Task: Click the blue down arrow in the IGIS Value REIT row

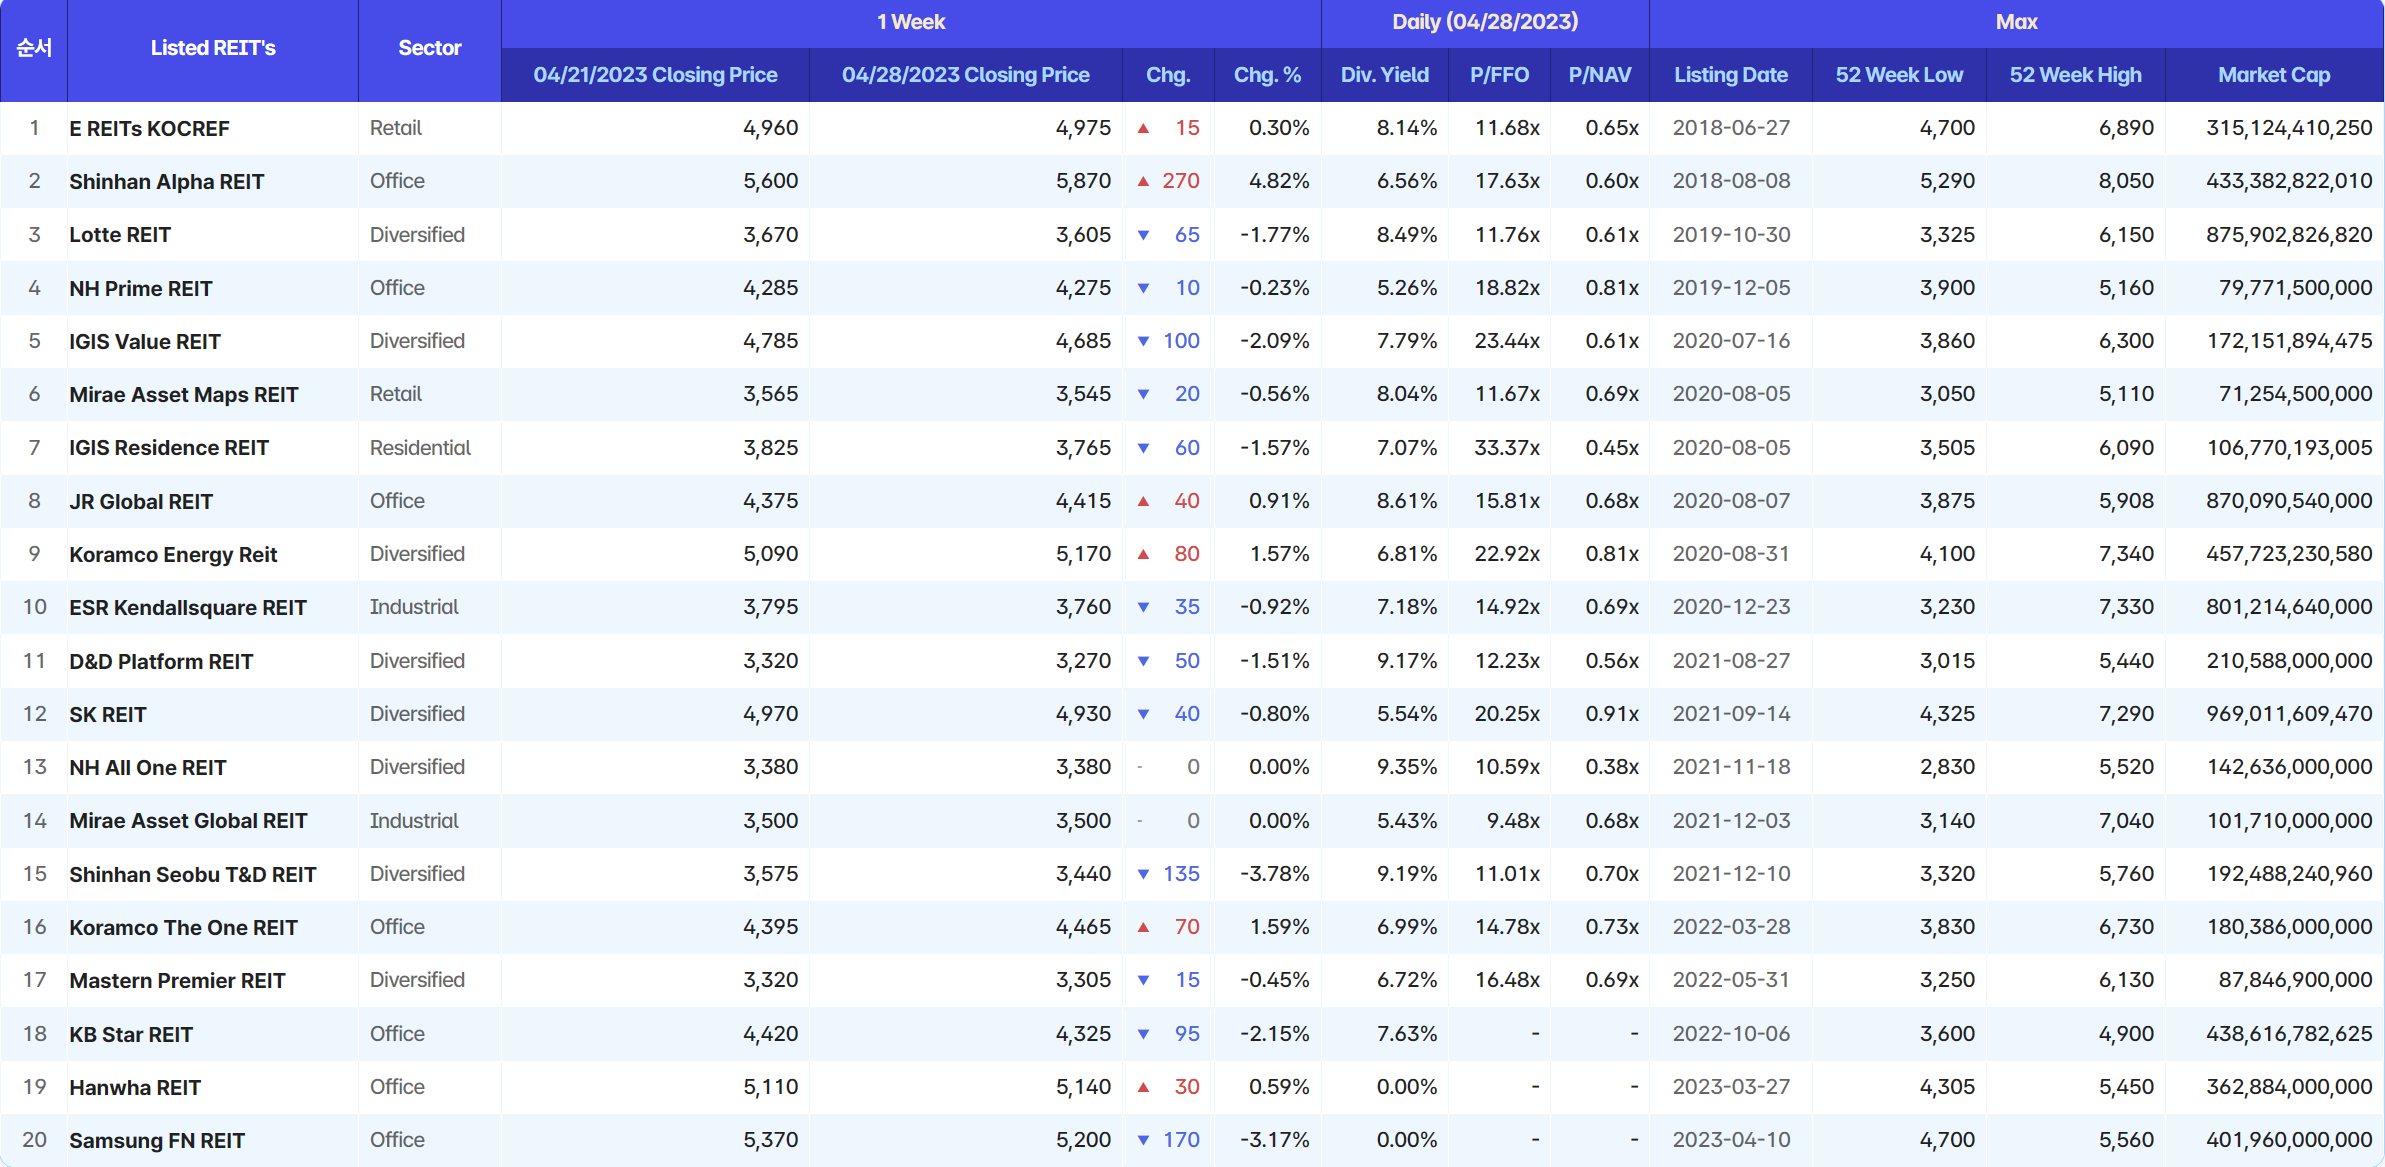Action: coord(1143,341)
